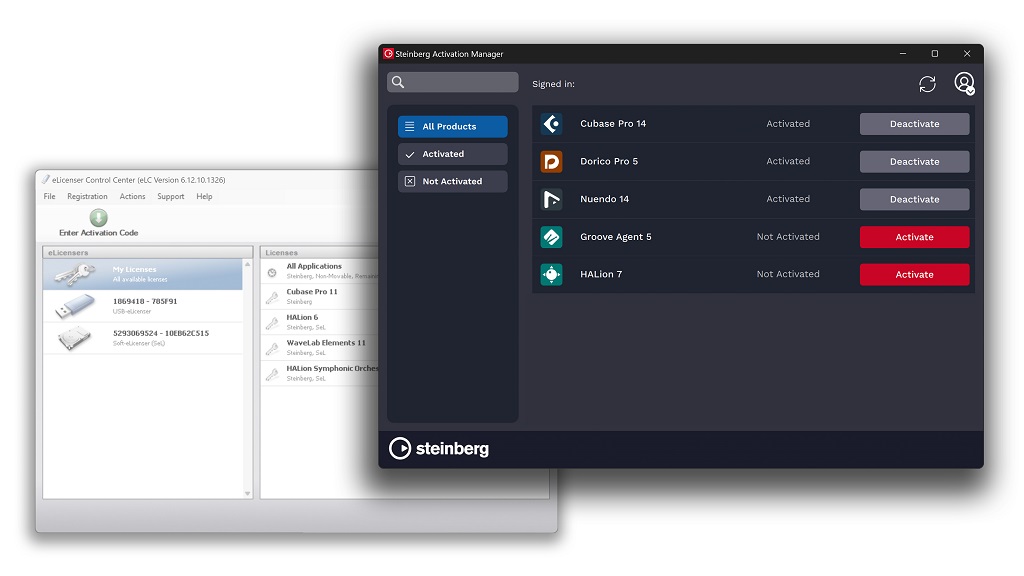Select the WaveLab Elements 11 license row
Viewport: 1024px width, 576px height.
320,347
